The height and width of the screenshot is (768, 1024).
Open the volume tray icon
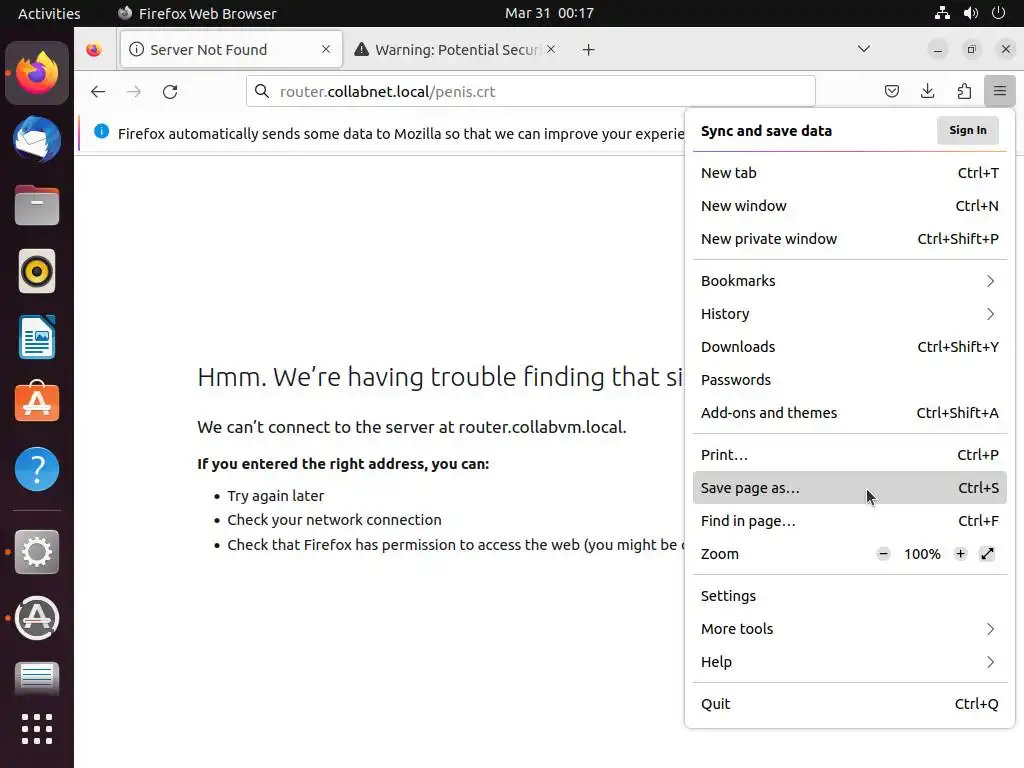970,13
